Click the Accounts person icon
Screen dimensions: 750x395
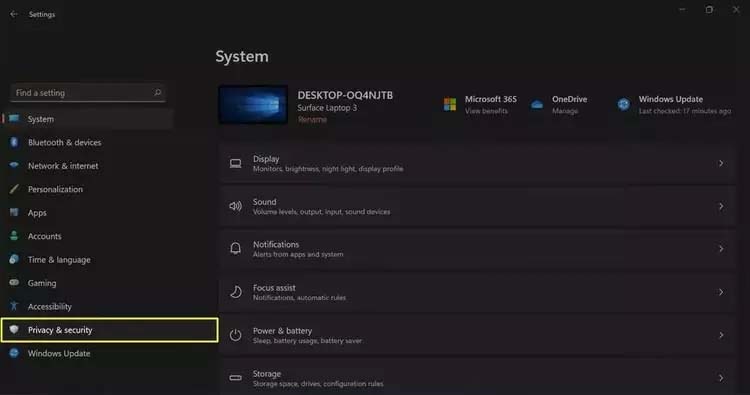point(14,235)
